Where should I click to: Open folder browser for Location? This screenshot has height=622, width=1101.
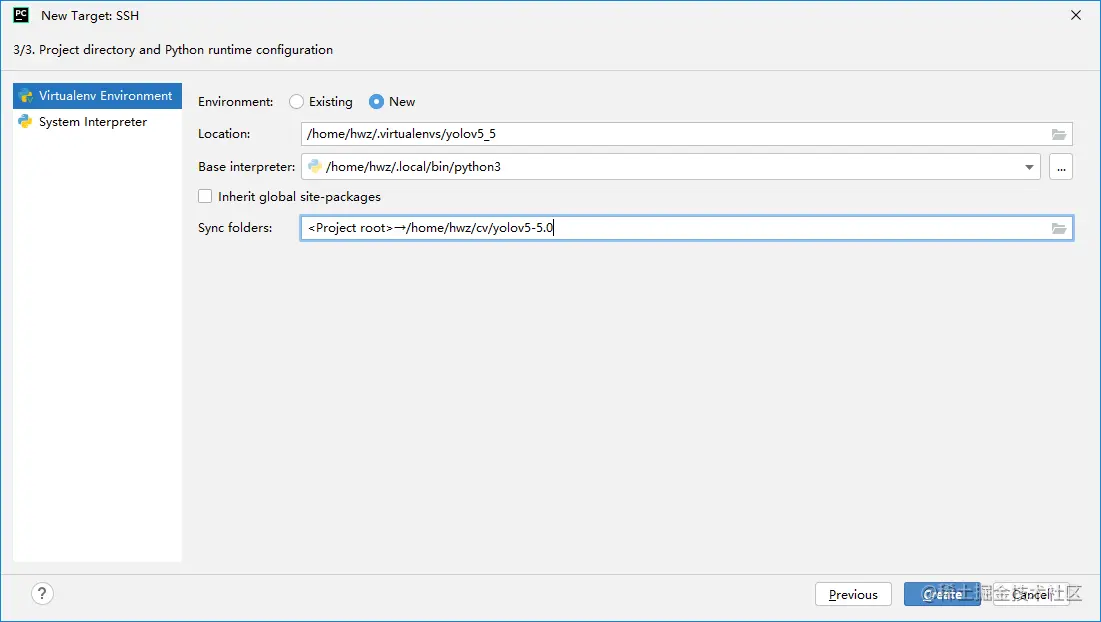point(1059,134)
